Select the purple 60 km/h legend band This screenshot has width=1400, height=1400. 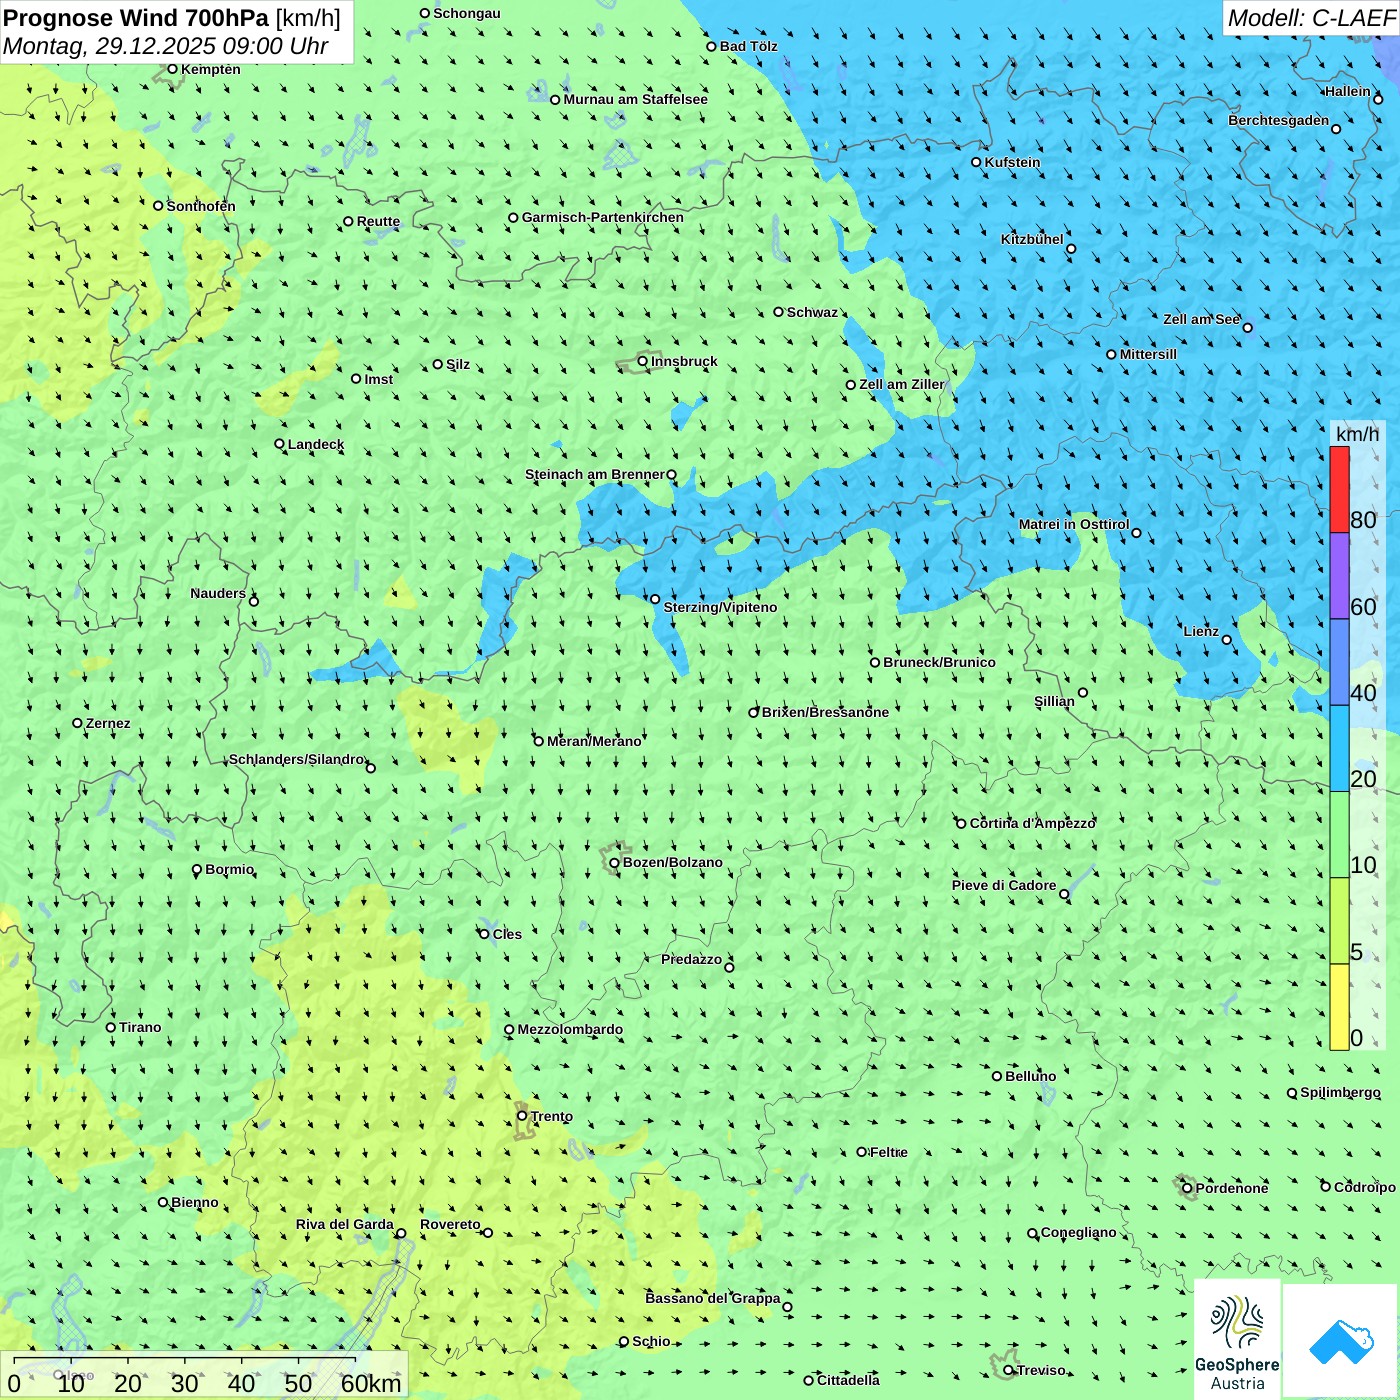tap(1339, 576)
